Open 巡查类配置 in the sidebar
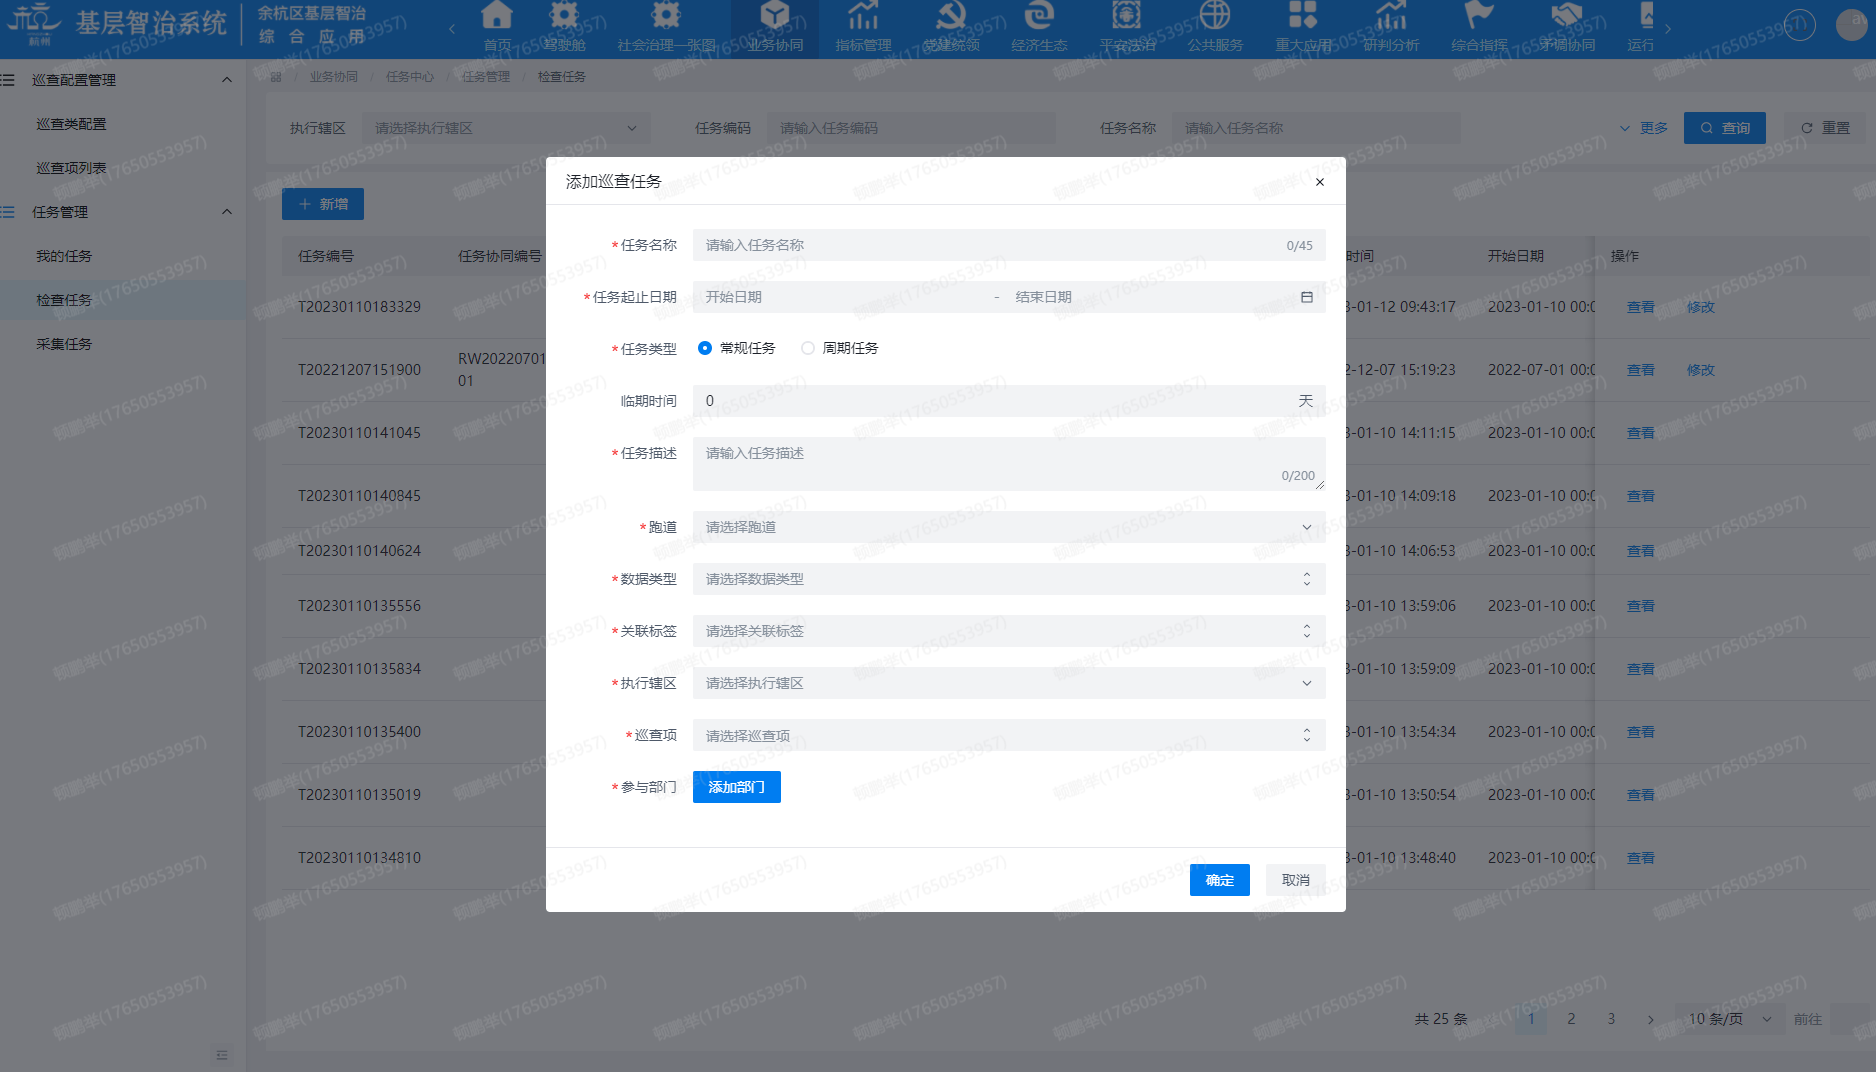Screen dimensions: 1876x1072 coord(71,124)
